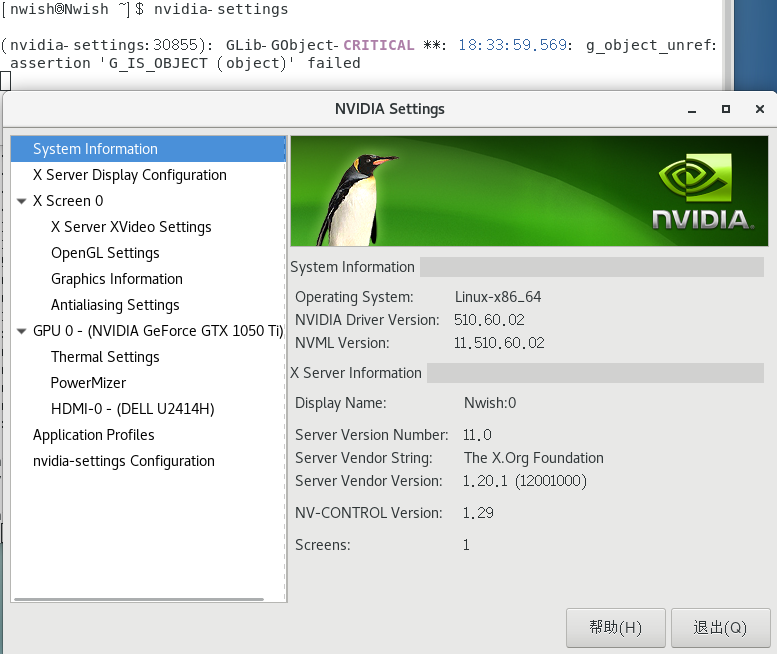The height and width of the screenshot is (654, 777).
Task: Click The X.Org Foundation vendor string
Action: coord(534,458)
